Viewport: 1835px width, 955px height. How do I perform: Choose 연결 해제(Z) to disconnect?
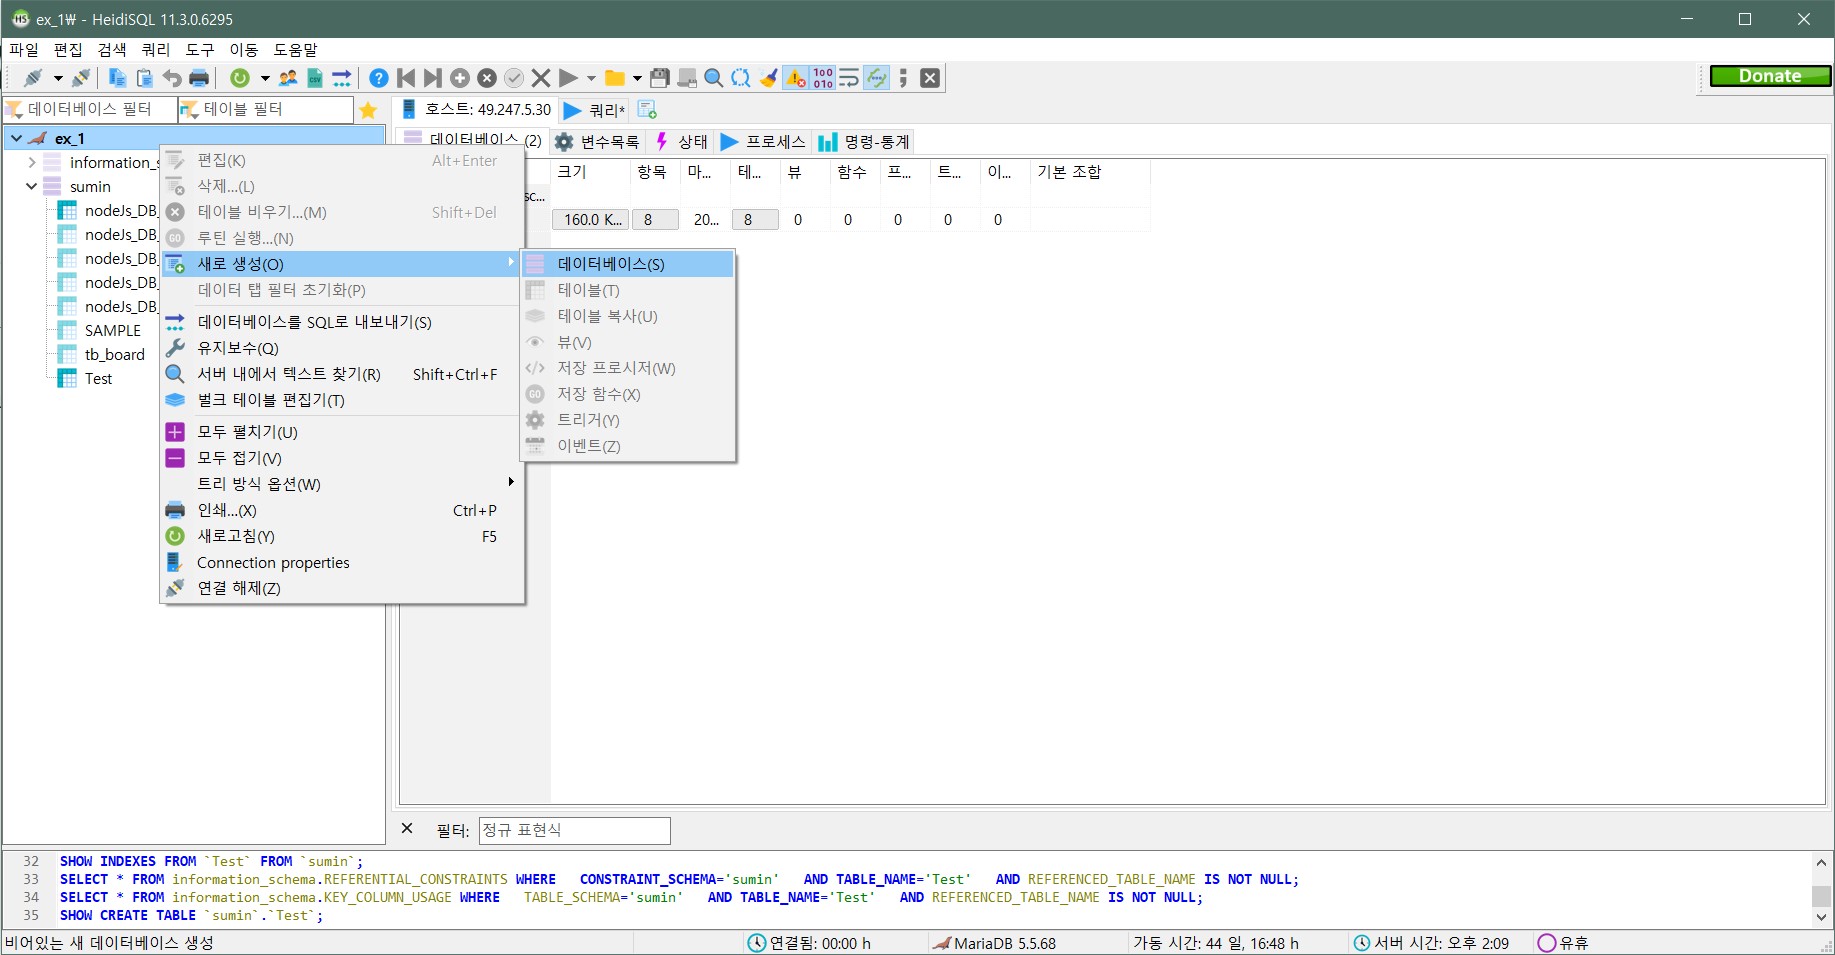pos(342,588)
